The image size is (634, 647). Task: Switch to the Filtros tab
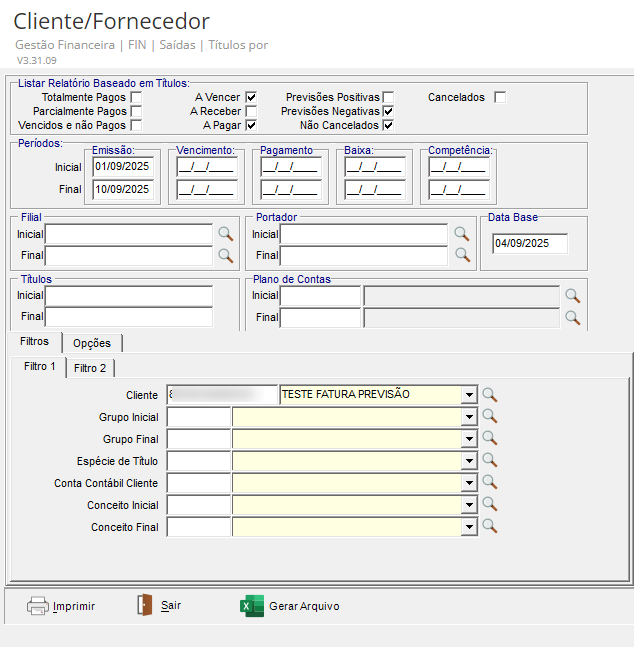click(35, 342)
